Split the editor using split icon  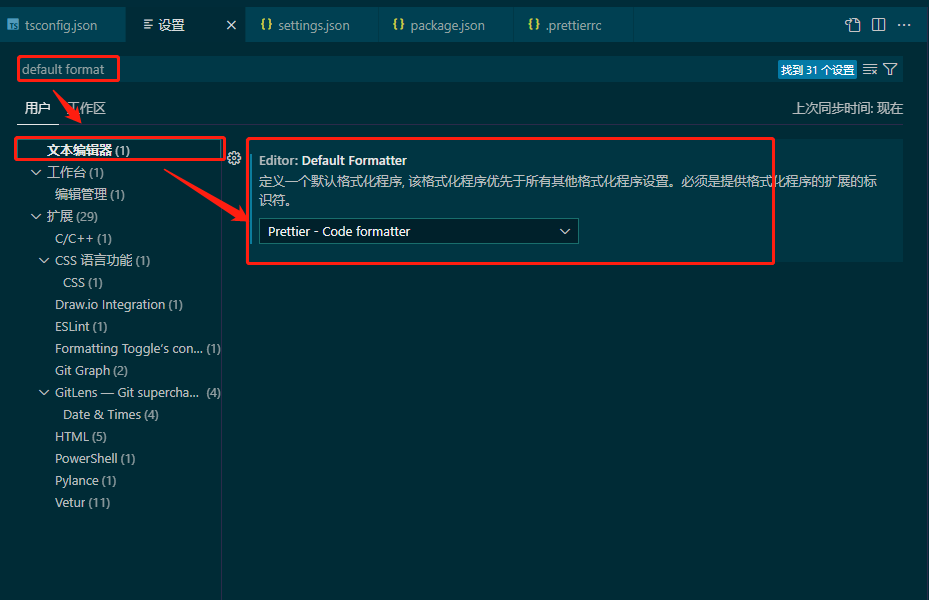pos(878,24)
